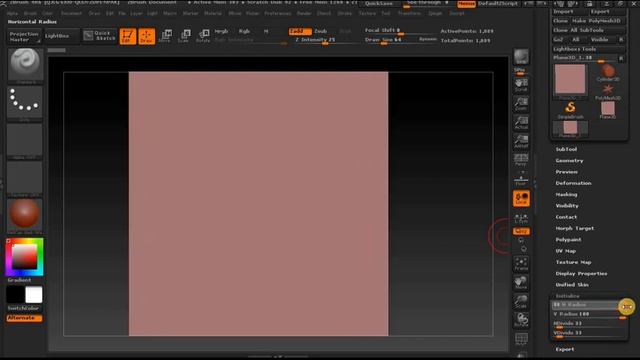Viewport: 640px width, 360px height.
Task: Pick a color in the color picker
Action: click(x=24, y=257)
